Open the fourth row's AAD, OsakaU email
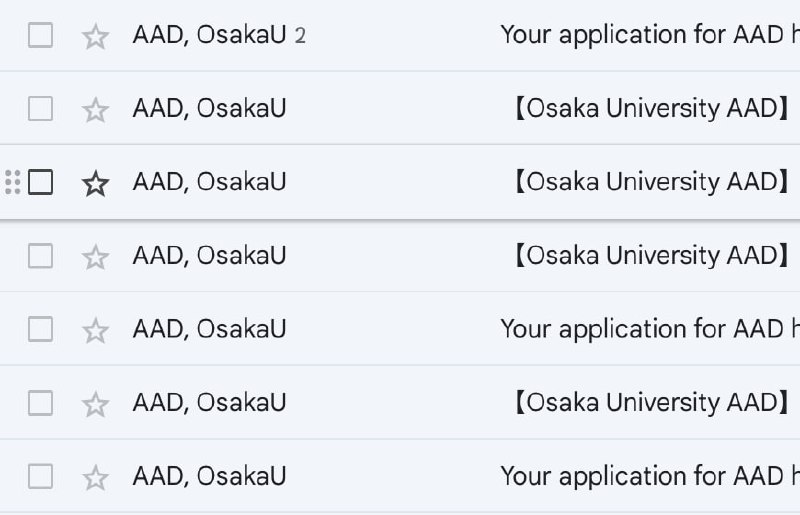The width and height of the screenshot is (800, 515). 650,256
